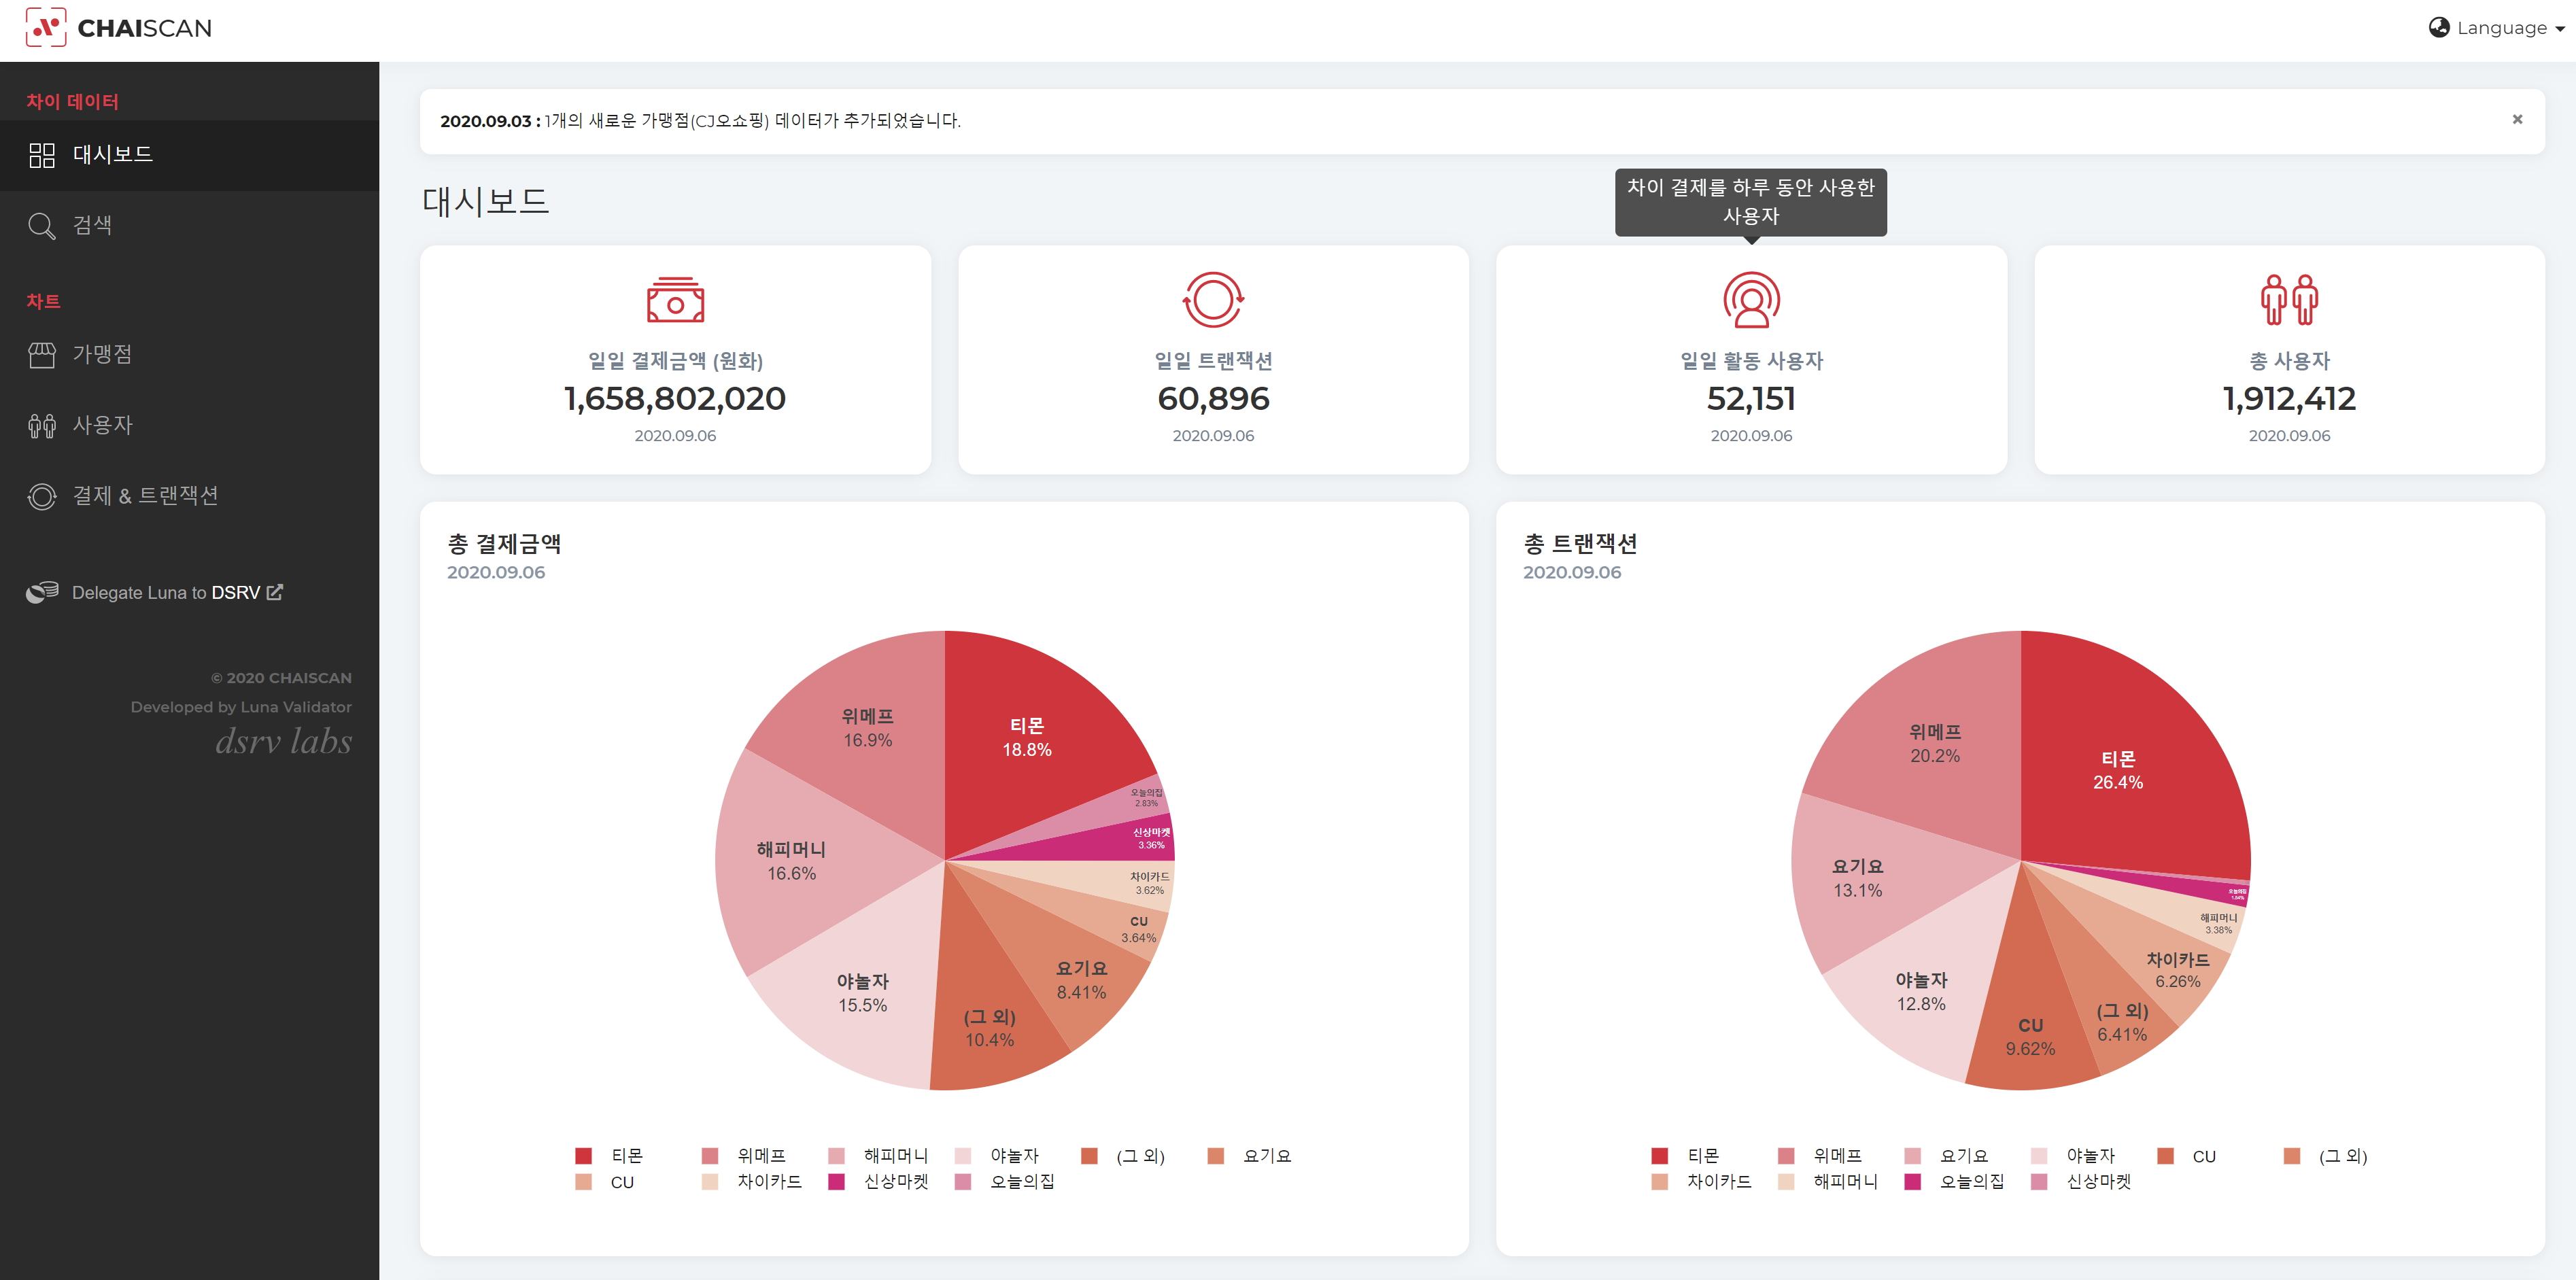Toggle 해피머니 legend entry in 총 트랜잭션

1828,1182
